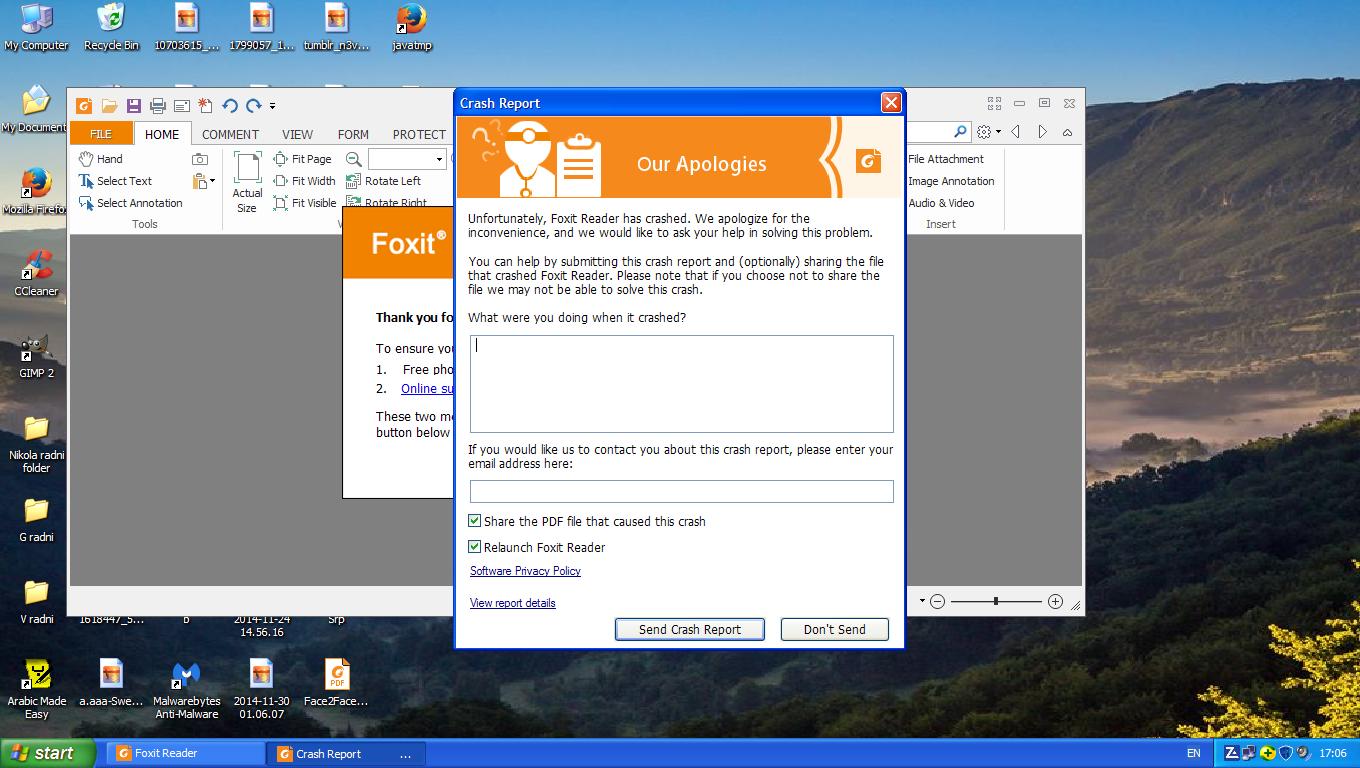Click Fit Visible in the ribbon
This screenshot has height=768, width=1360.
305,203
